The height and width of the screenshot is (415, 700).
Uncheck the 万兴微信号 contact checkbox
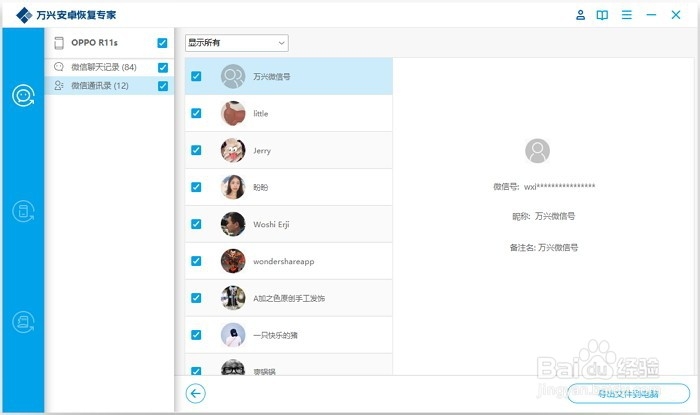196,76
